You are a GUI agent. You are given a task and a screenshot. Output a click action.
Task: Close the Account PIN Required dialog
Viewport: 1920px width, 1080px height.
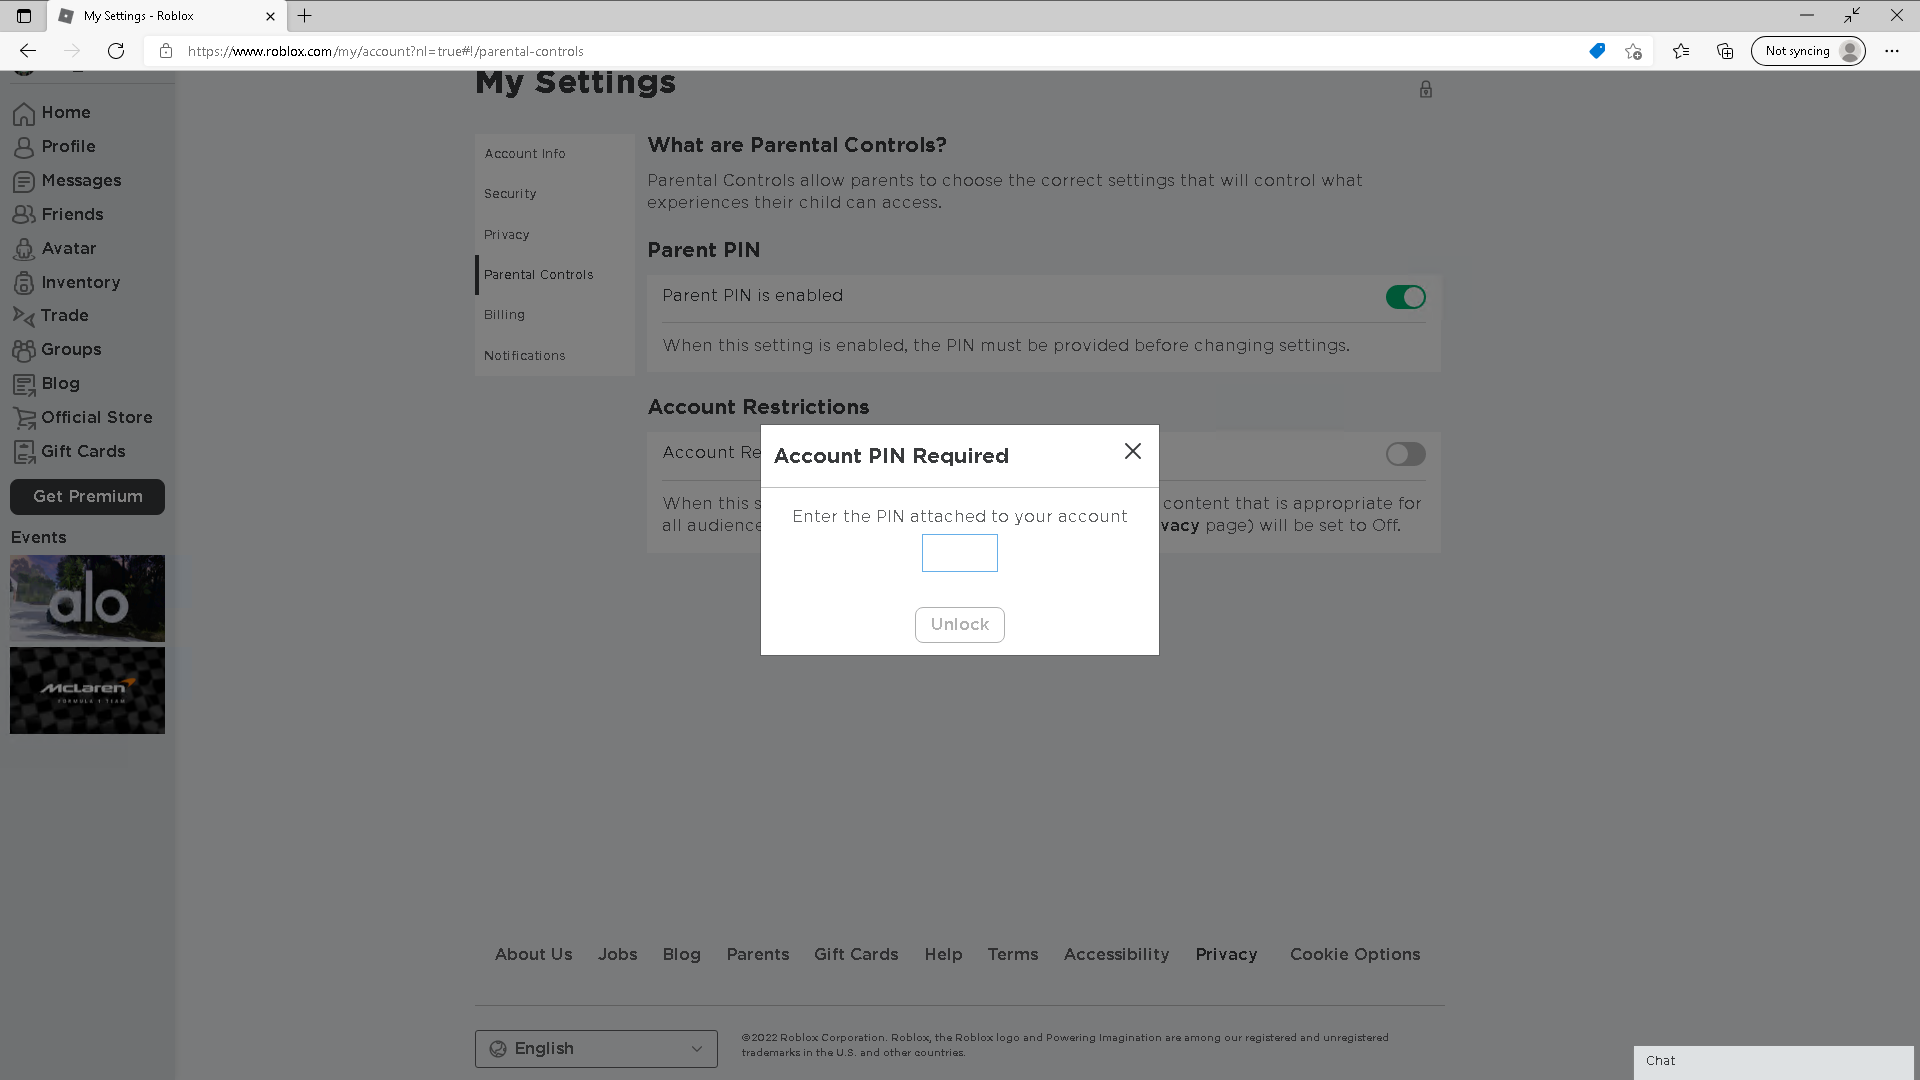[1132, 452]
